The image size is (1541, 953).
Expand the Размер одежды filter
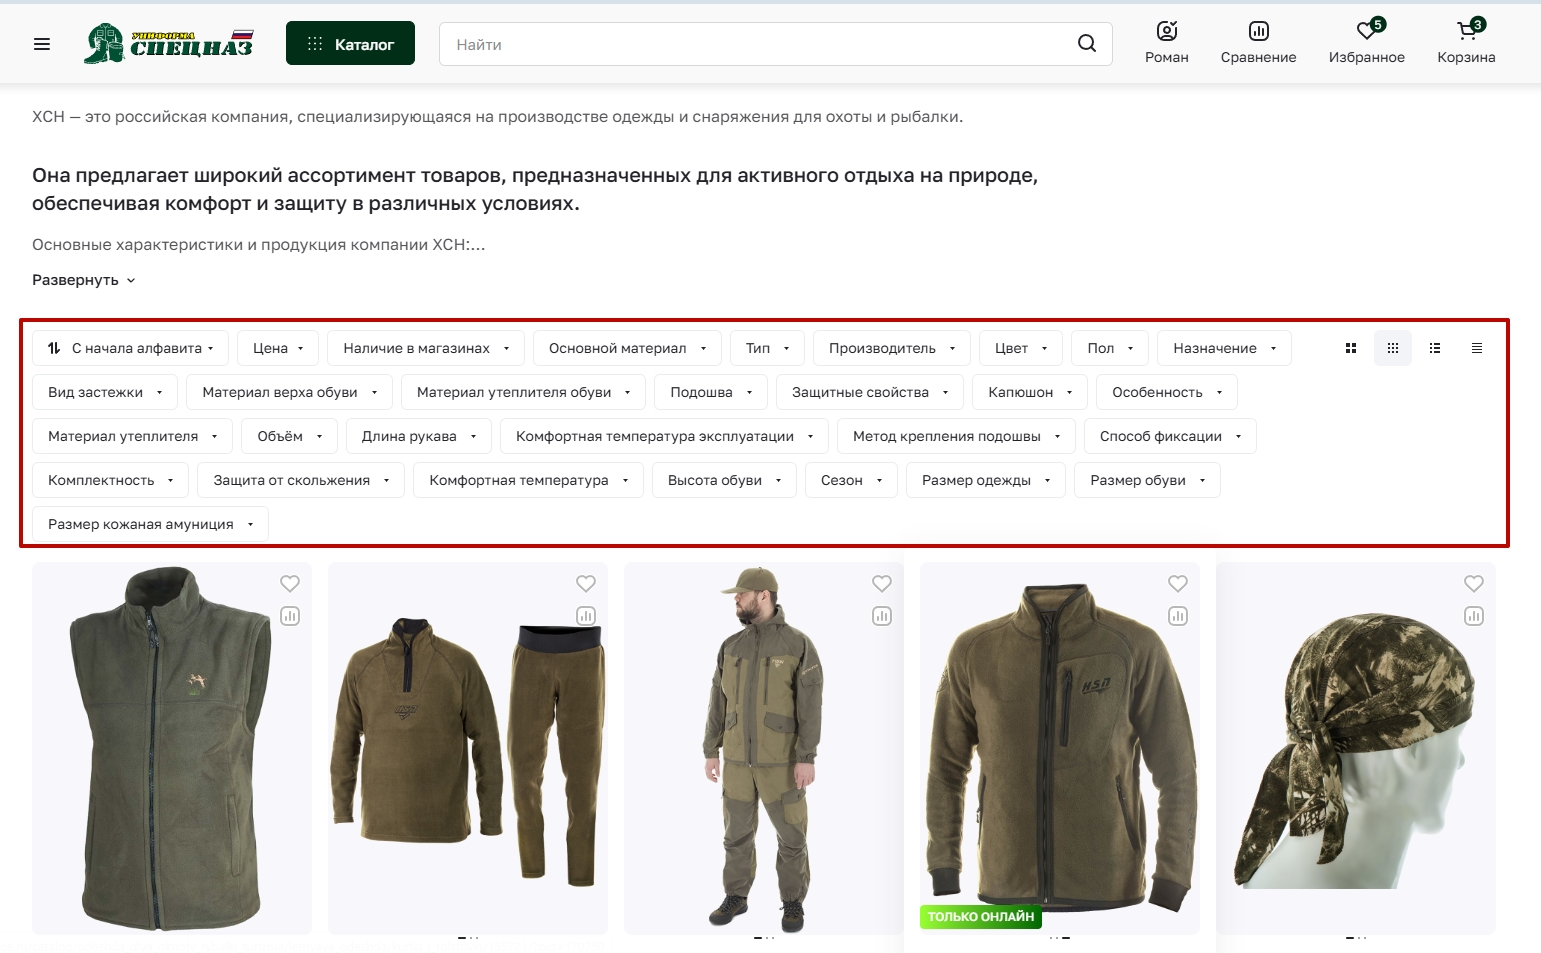coord(985,480)
